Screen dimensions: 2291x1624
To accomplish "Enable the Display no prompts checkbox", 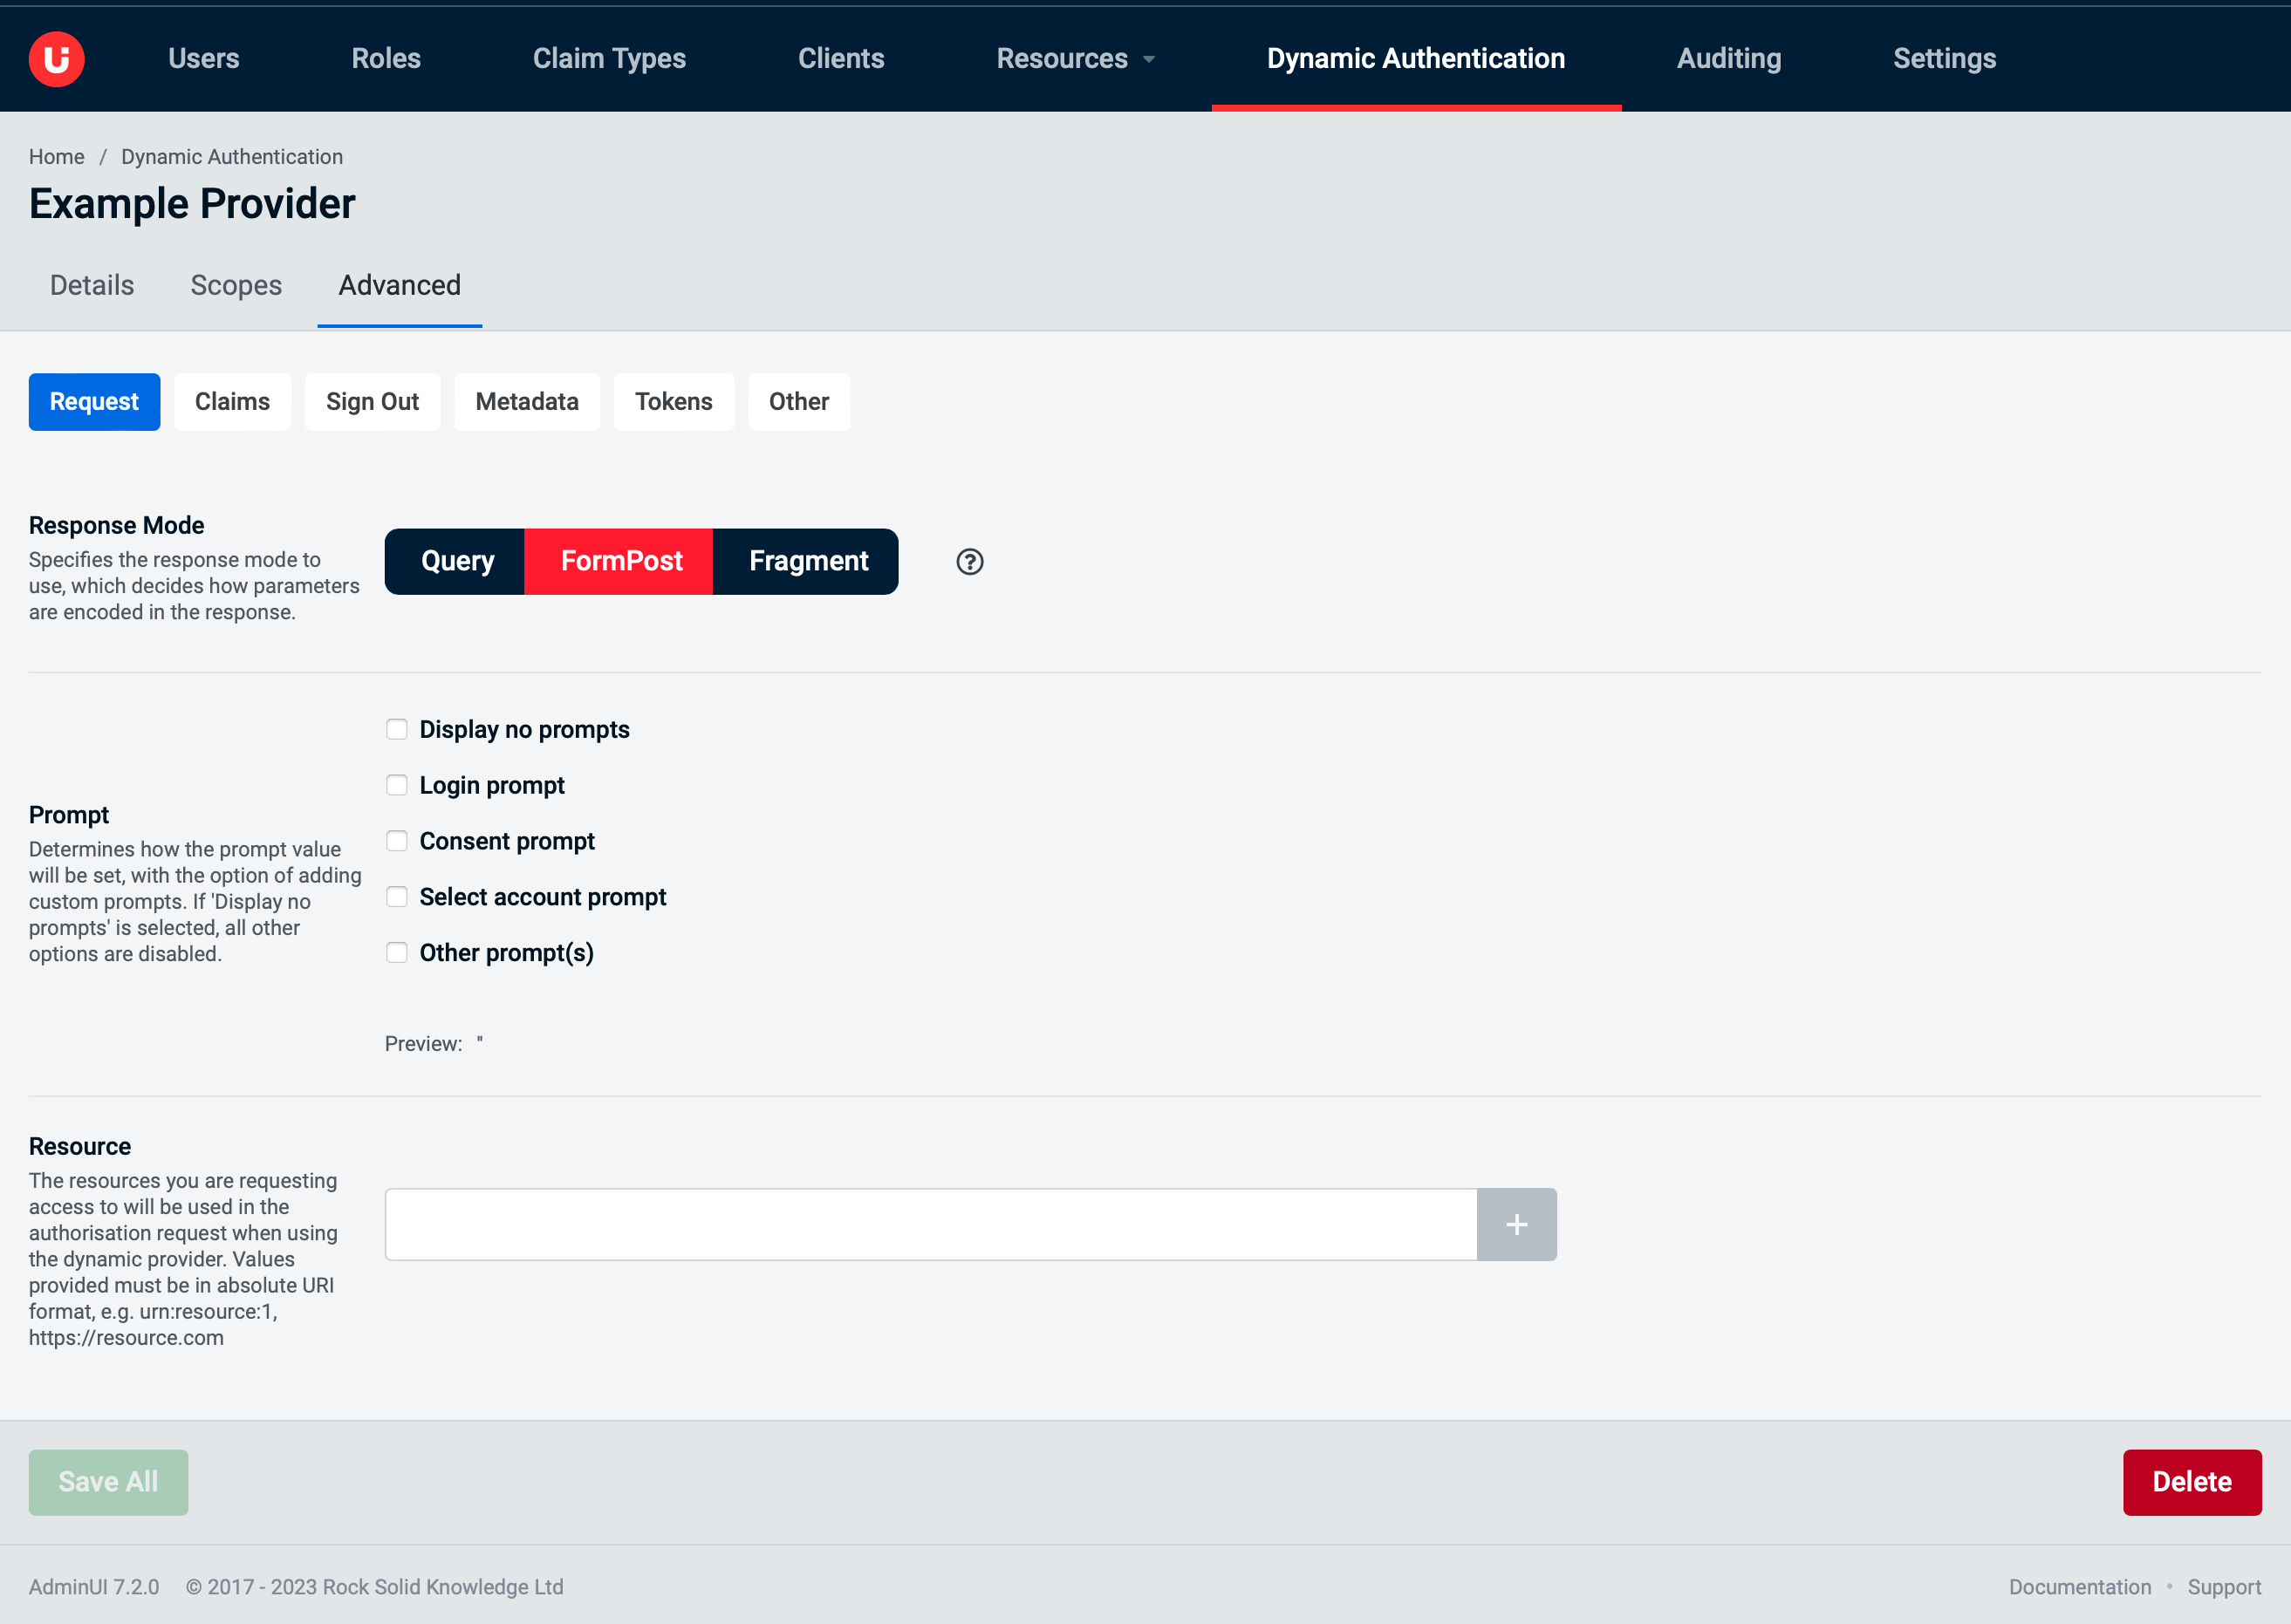I will pos(397,729).
